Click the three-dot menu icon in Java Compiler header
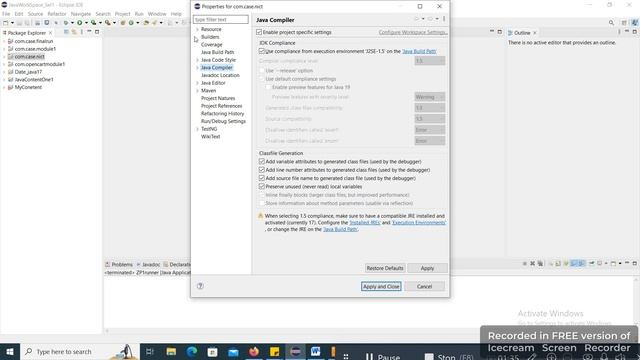Image resolution: width=640 pixels, height=360 pixels. (x=444, y=19)
